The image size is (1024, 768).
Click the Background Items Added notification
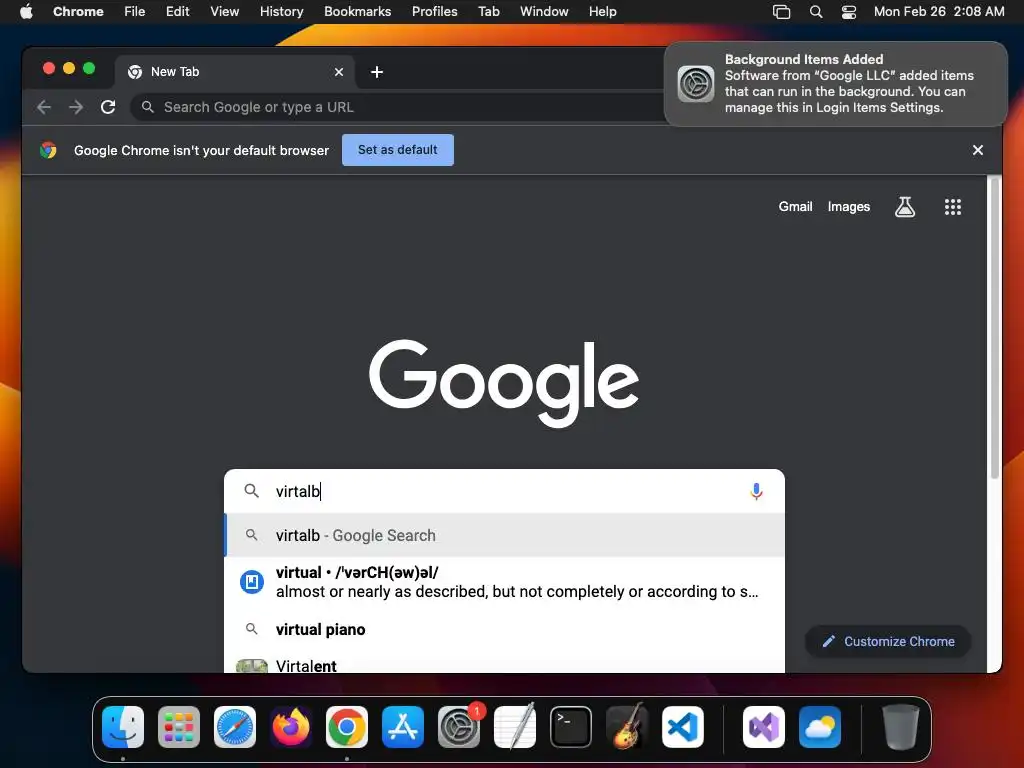[836, 84]
